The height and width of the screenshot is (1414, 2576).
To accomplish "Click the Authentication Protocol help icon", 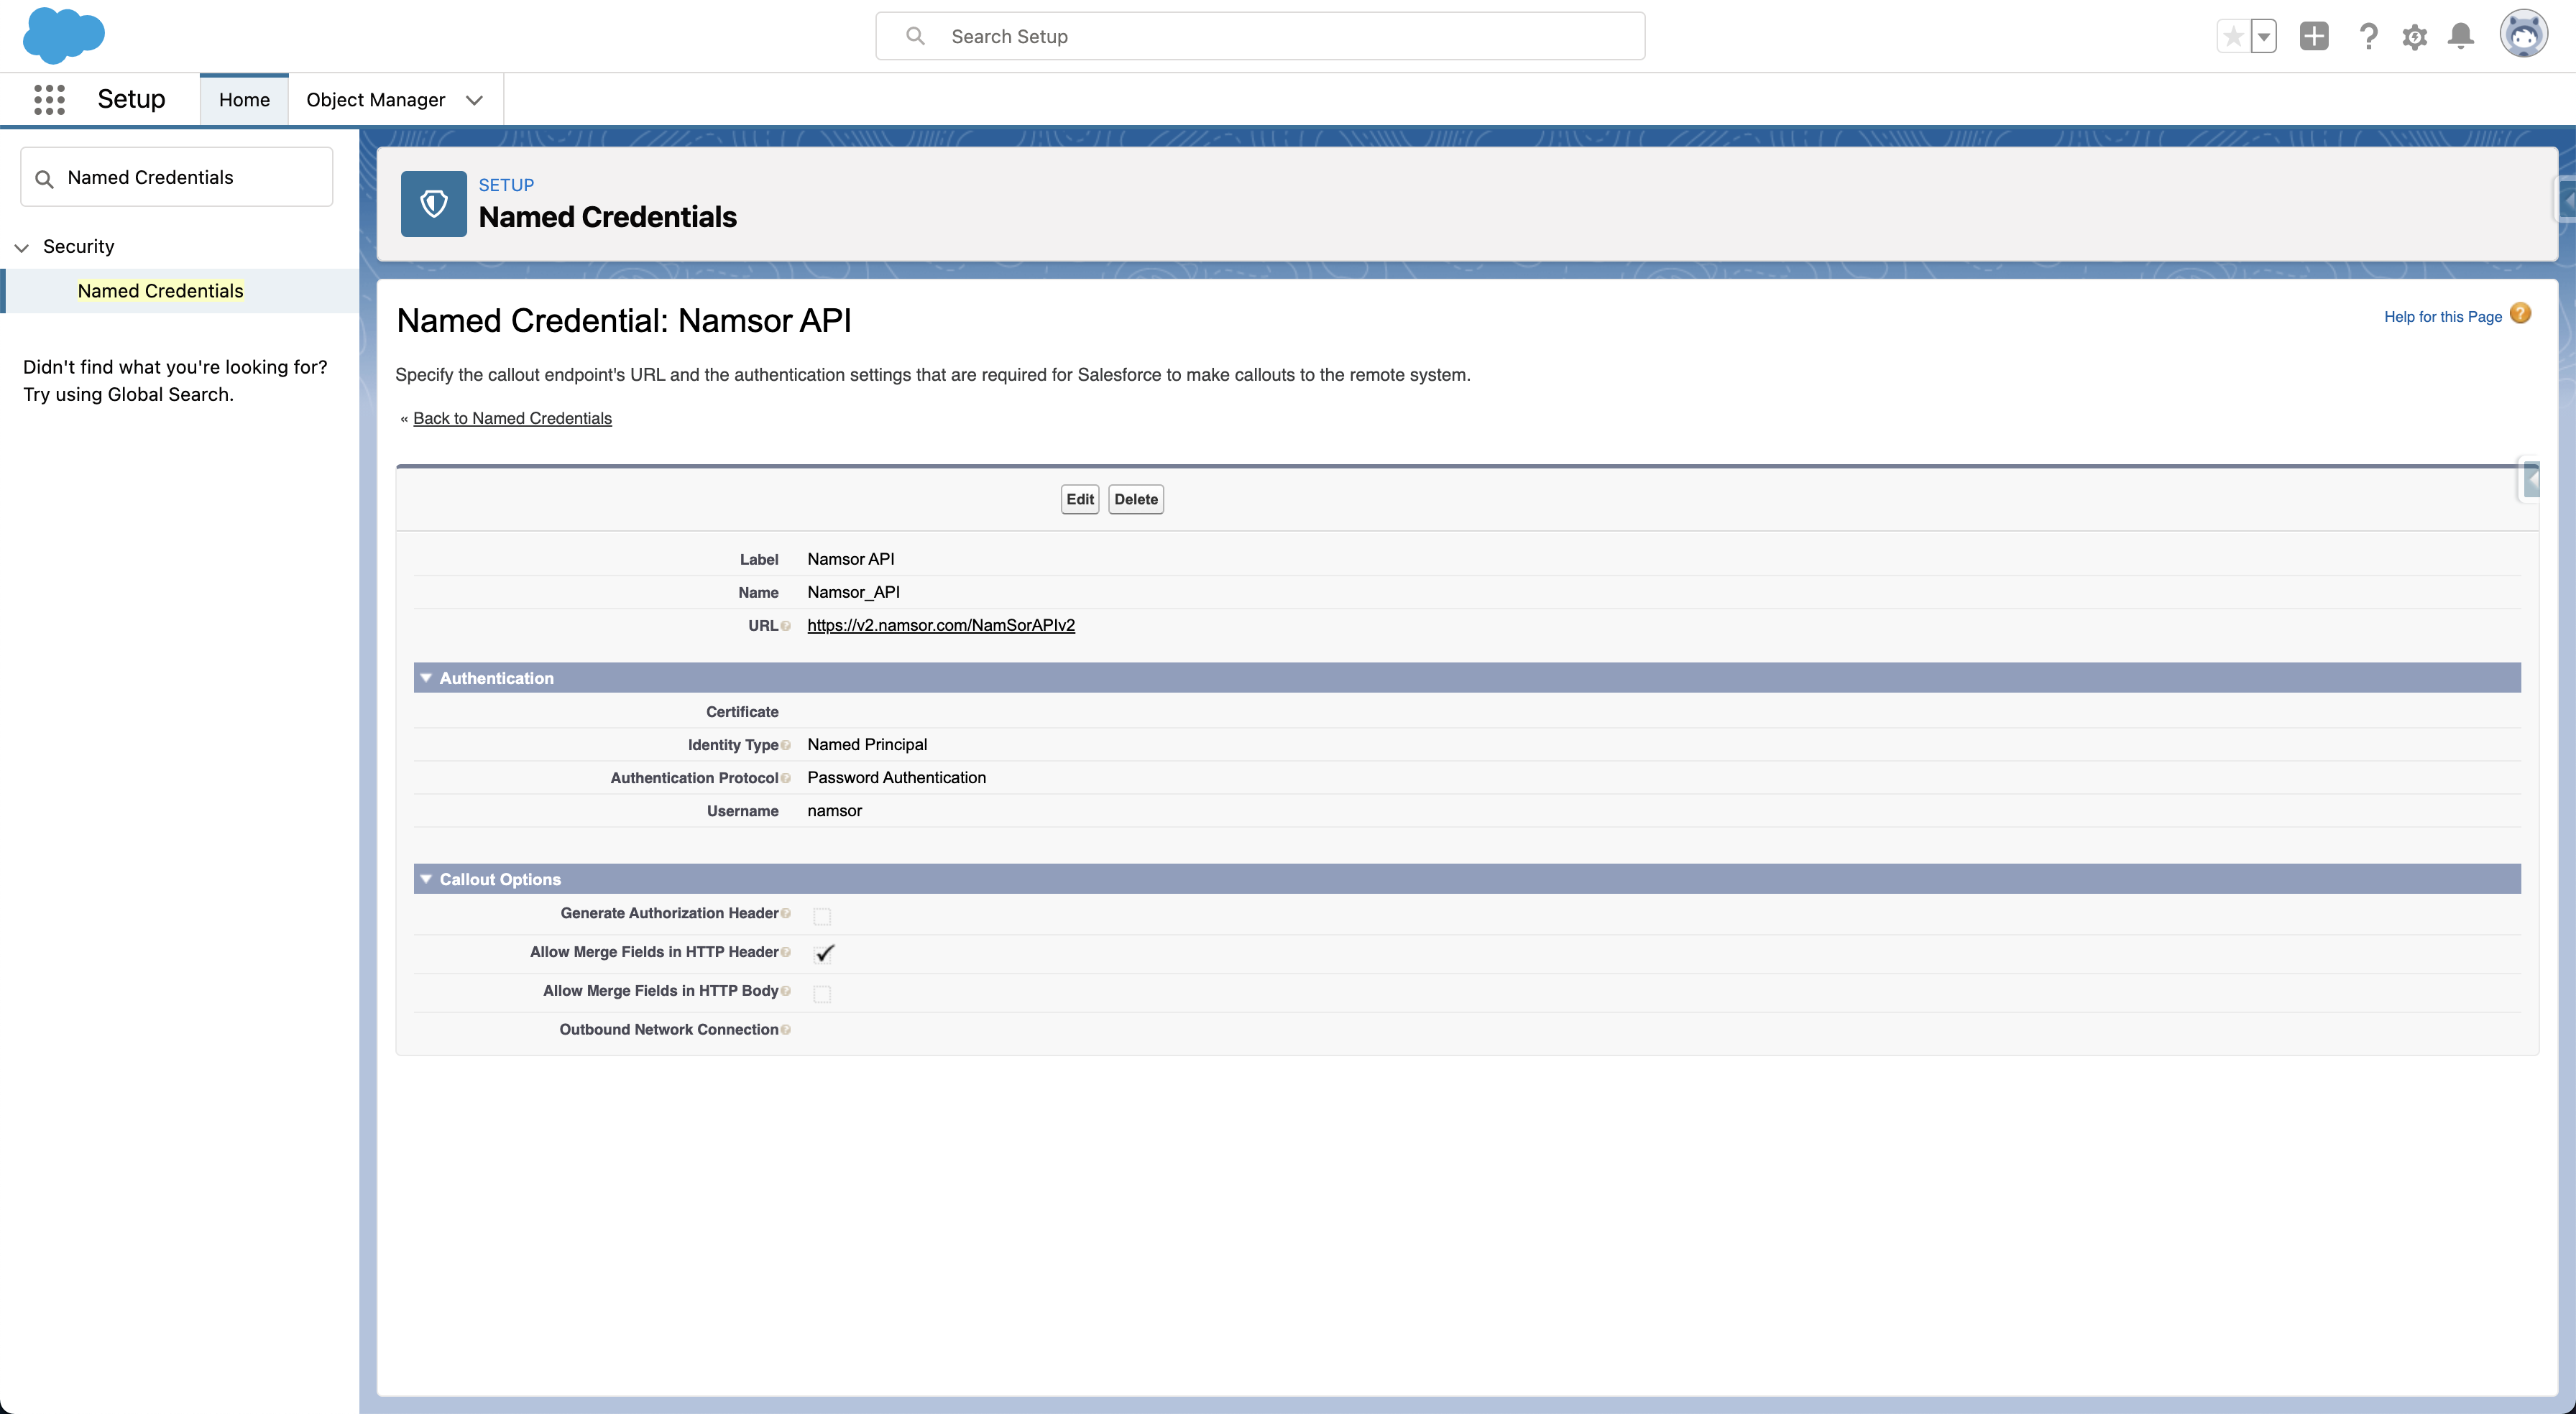I will (x=785, y=778).
